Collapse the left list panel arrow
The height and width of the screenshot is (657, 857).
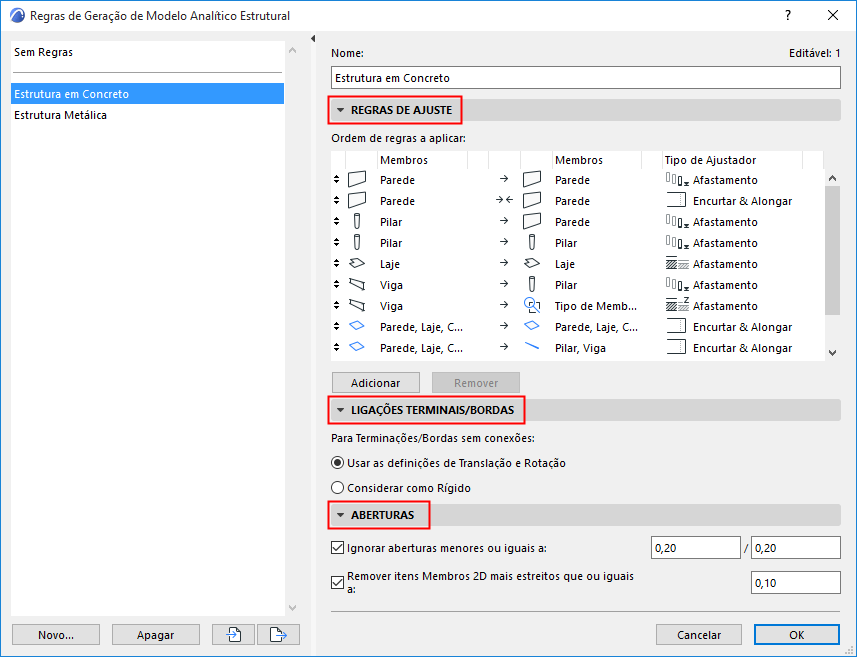[x=313, y=38]
